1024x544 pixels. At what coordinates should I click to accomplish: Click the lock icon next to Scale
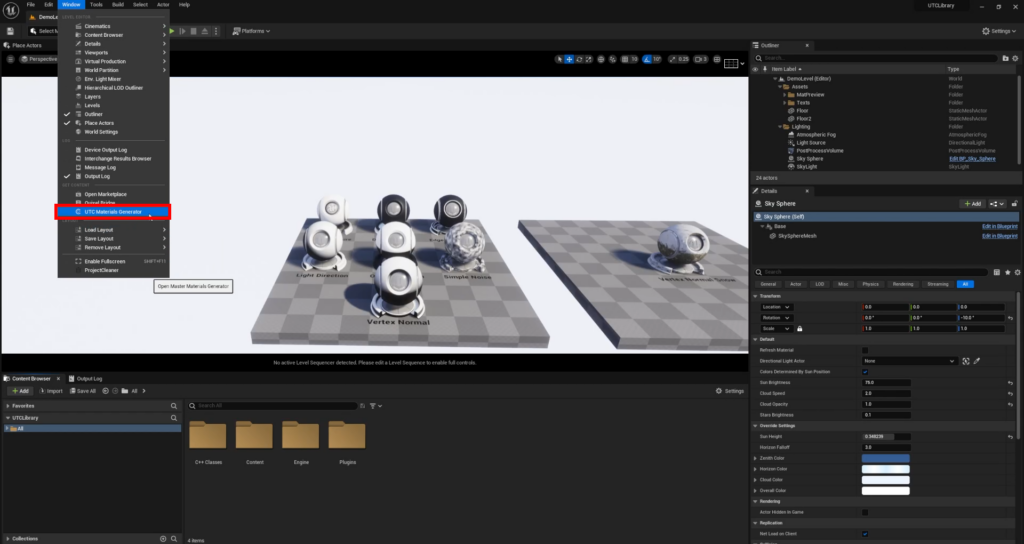800,329
